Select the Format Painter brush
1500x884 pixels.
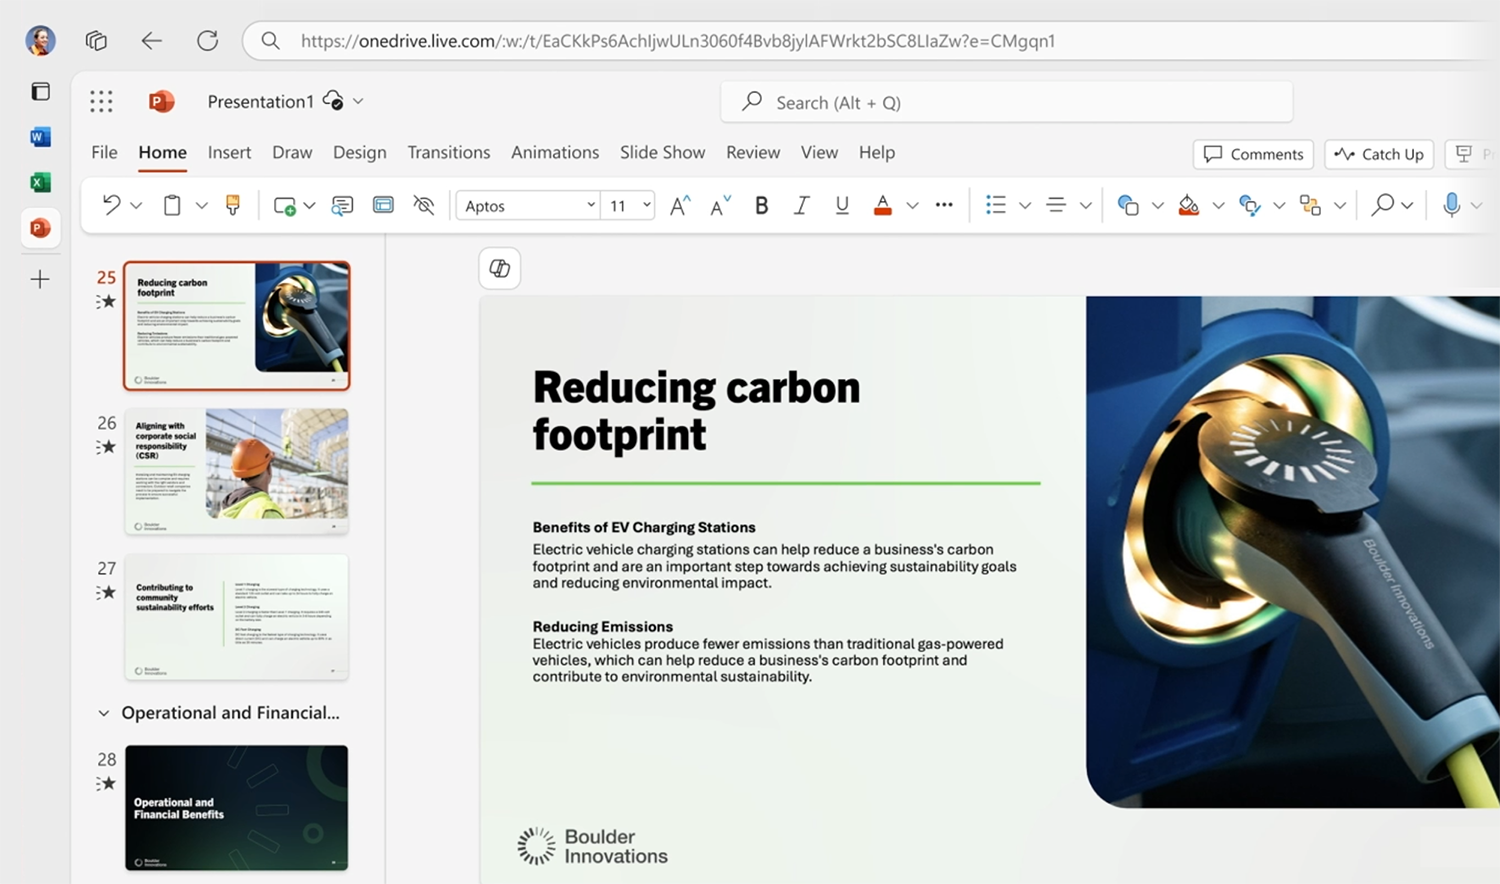233,205
